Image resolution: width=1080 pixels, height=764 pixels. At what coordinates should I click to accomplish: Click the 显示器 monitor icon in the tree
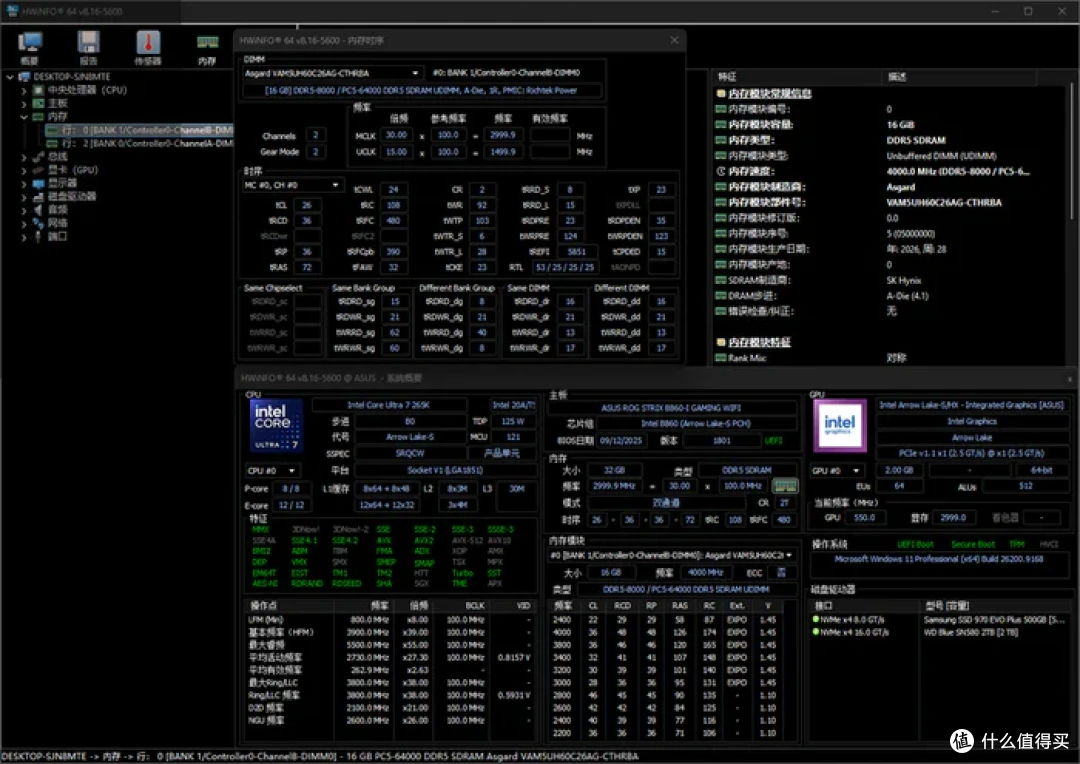(x=39, y=183)
